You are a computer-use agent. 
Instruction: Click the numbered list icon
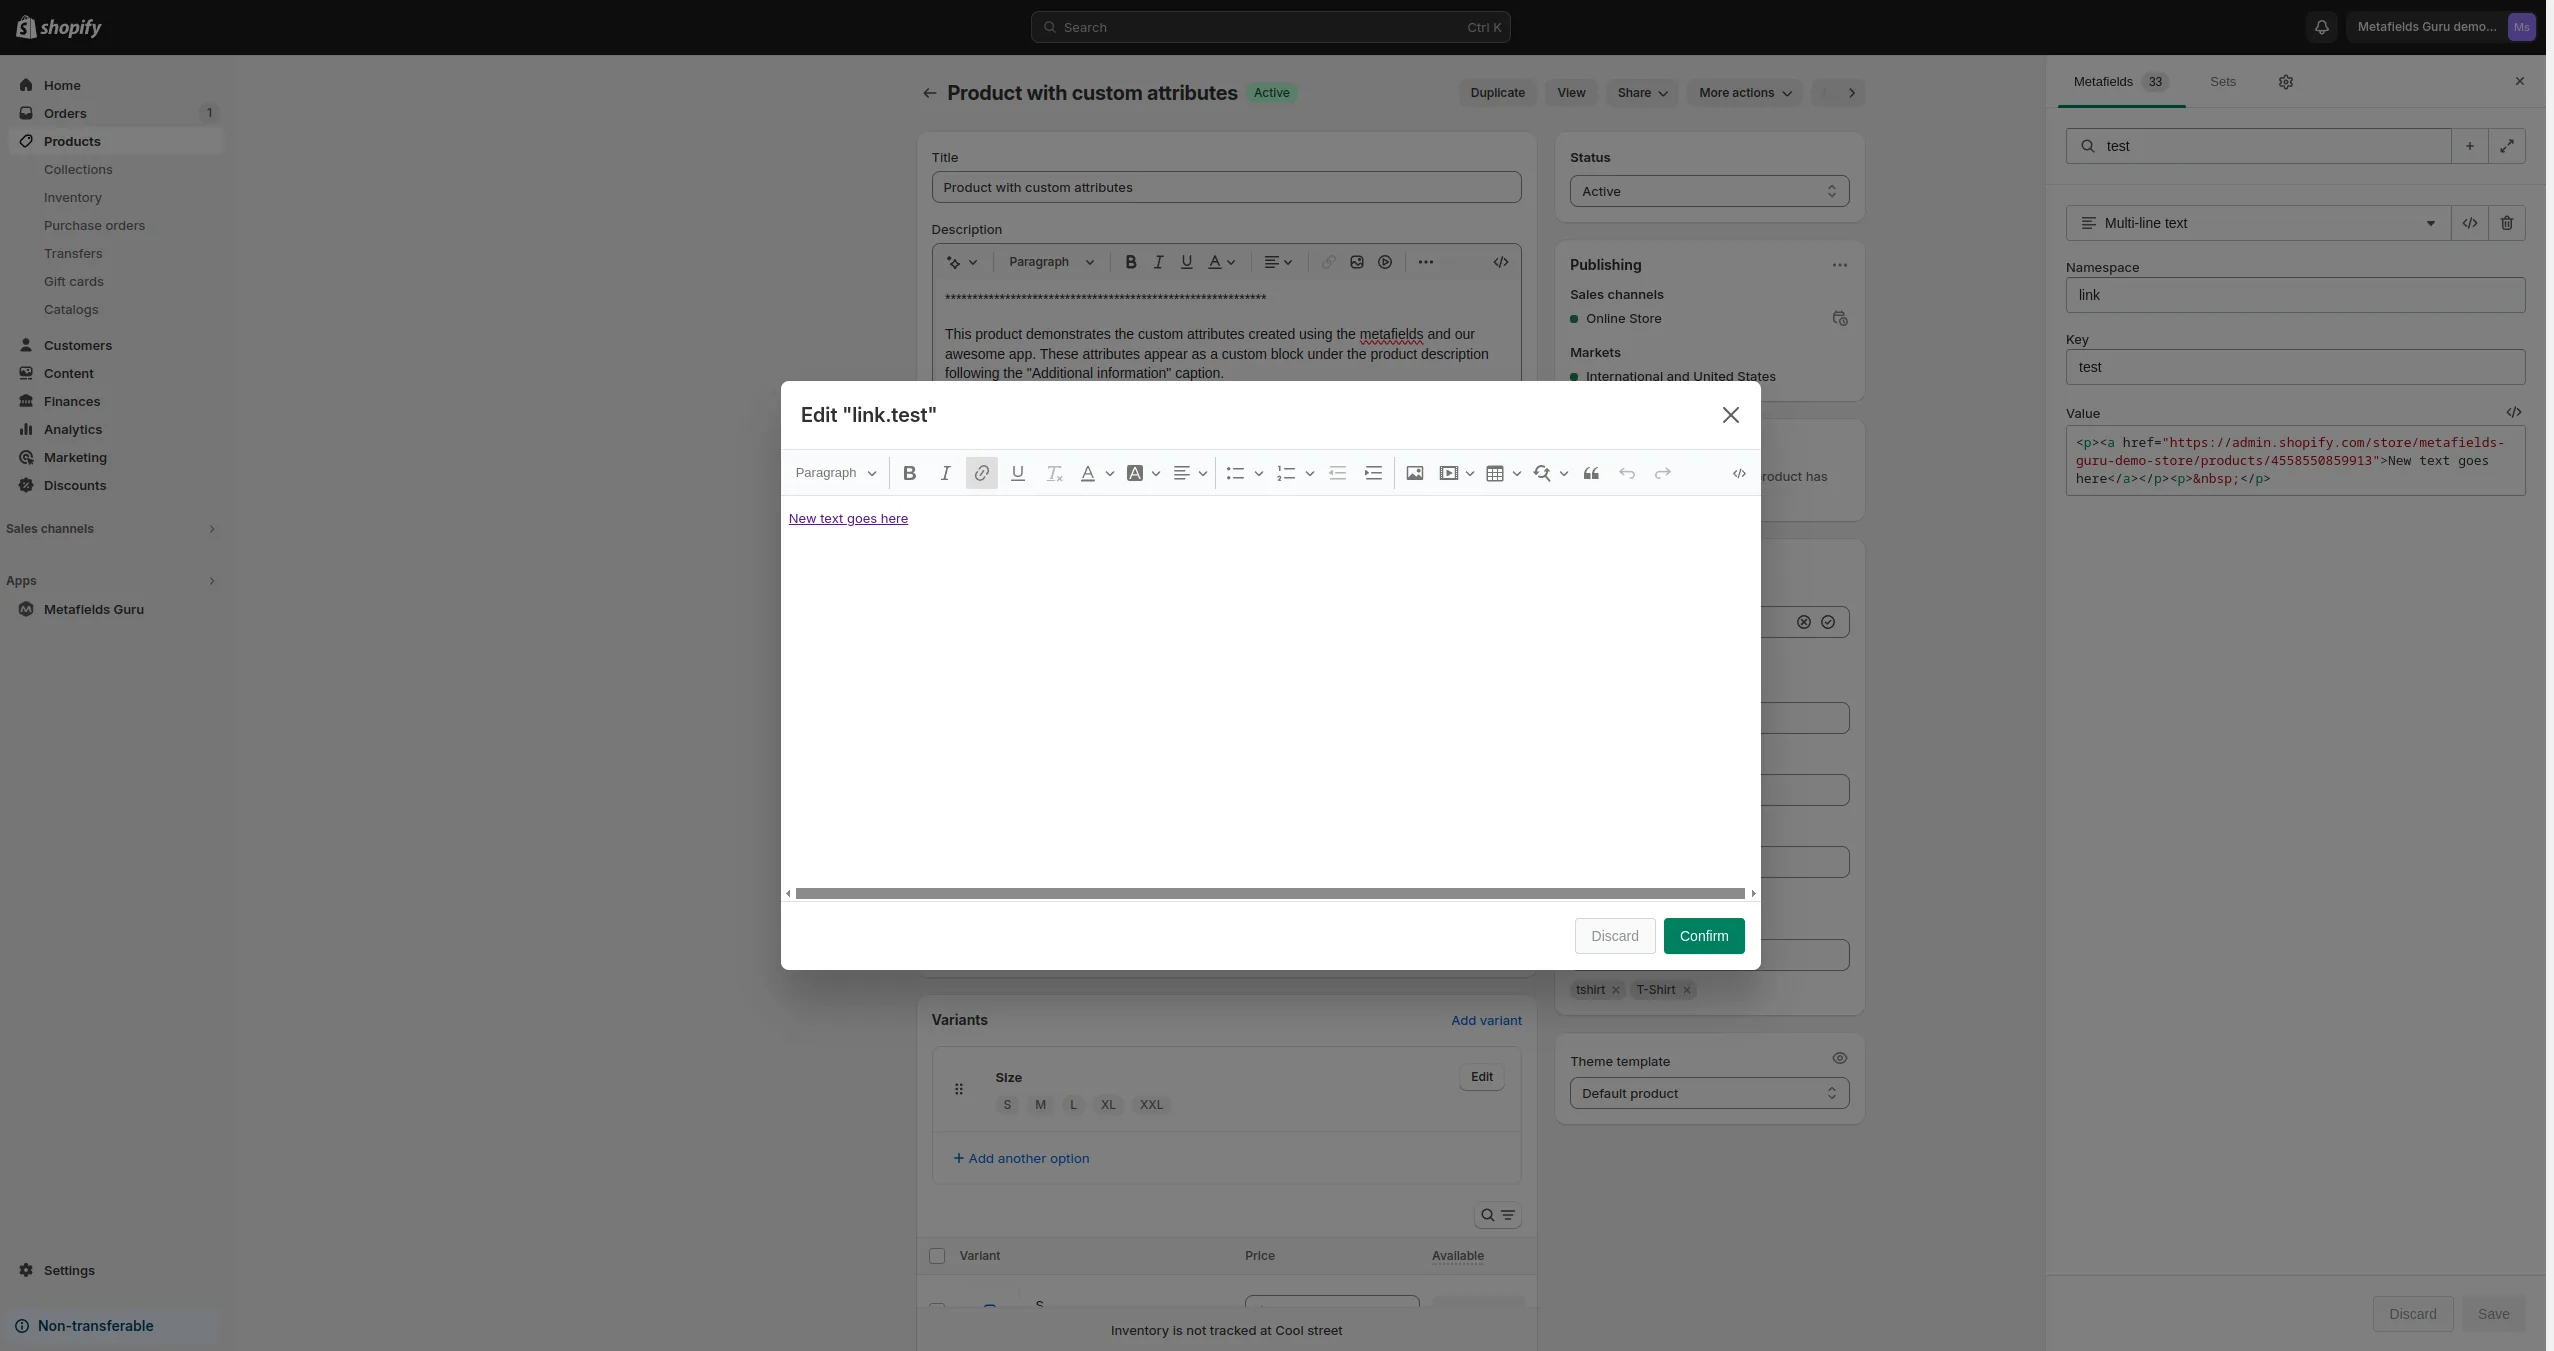(x=1286, y=473)
